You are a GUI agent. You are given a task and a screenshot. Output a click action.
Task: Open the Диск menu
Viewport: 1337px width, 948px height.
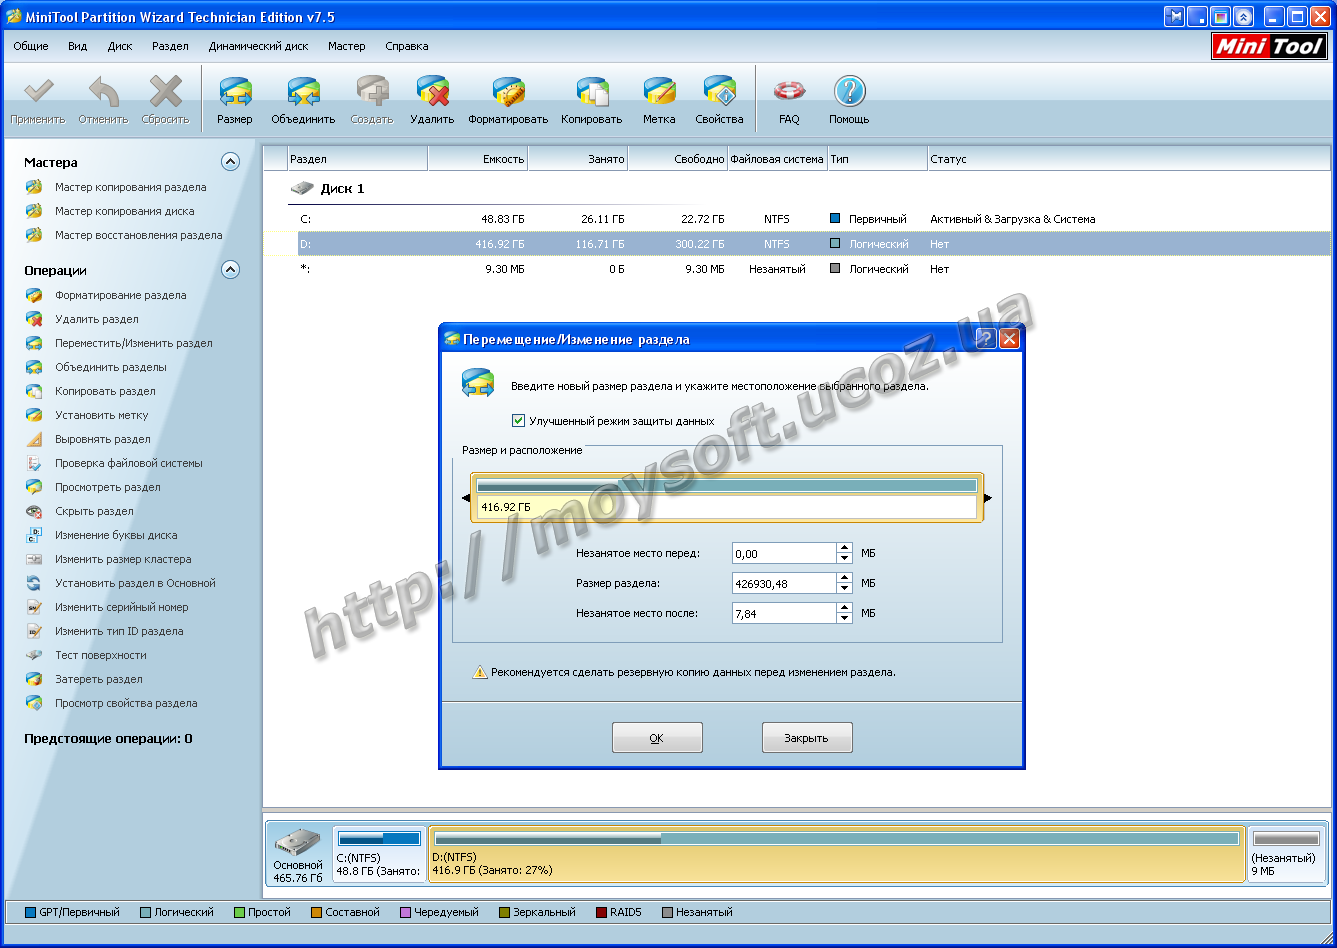(120, 46)
